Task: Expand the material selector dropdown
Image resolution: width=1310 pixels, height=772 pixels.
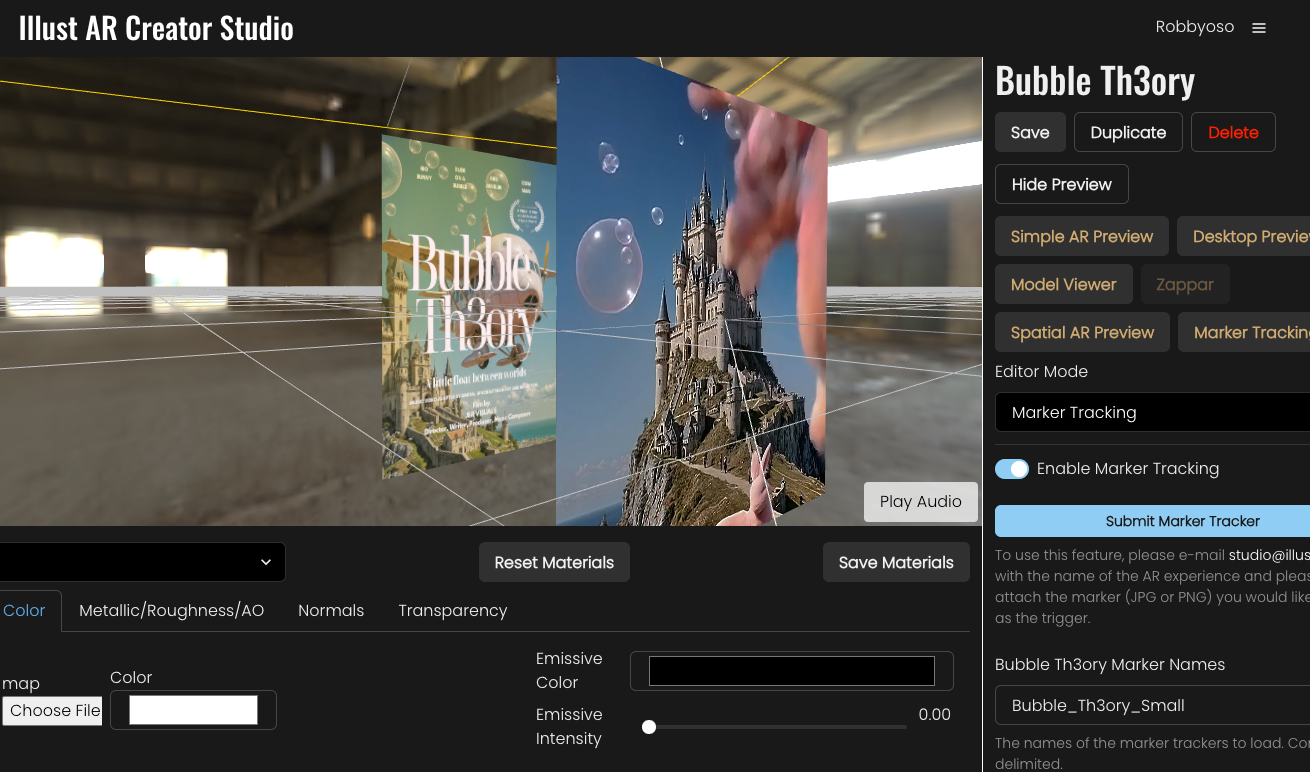Action: tap(142, 562)
